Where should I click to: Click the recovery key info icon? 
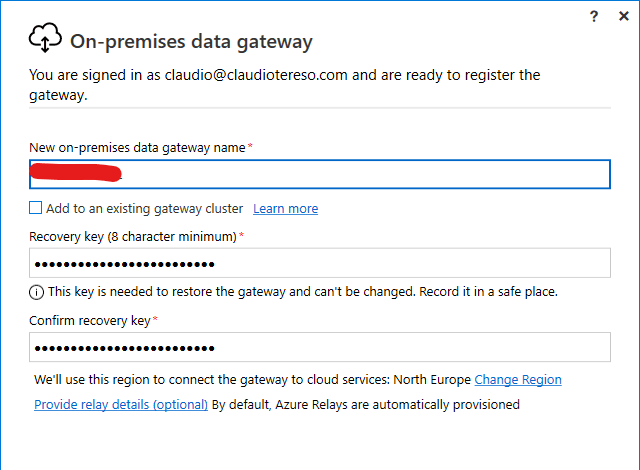click(37, 292)
